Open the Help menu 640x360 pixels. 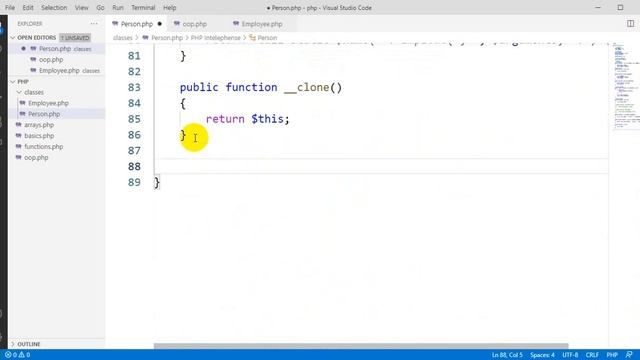(169, 7)
